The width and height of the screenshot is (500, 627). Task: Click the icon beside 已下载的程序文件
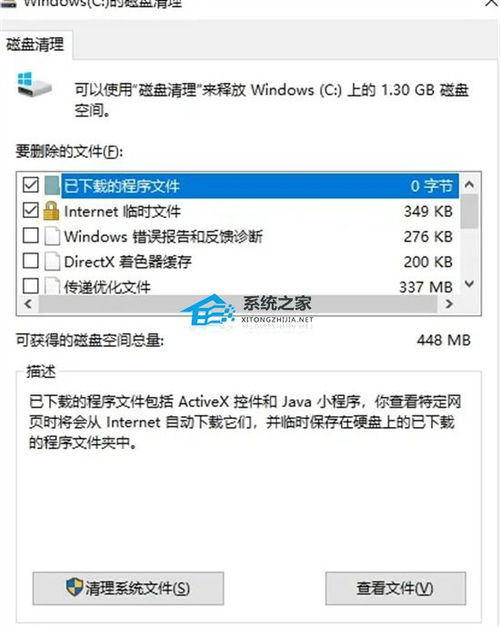pos(52,186)
